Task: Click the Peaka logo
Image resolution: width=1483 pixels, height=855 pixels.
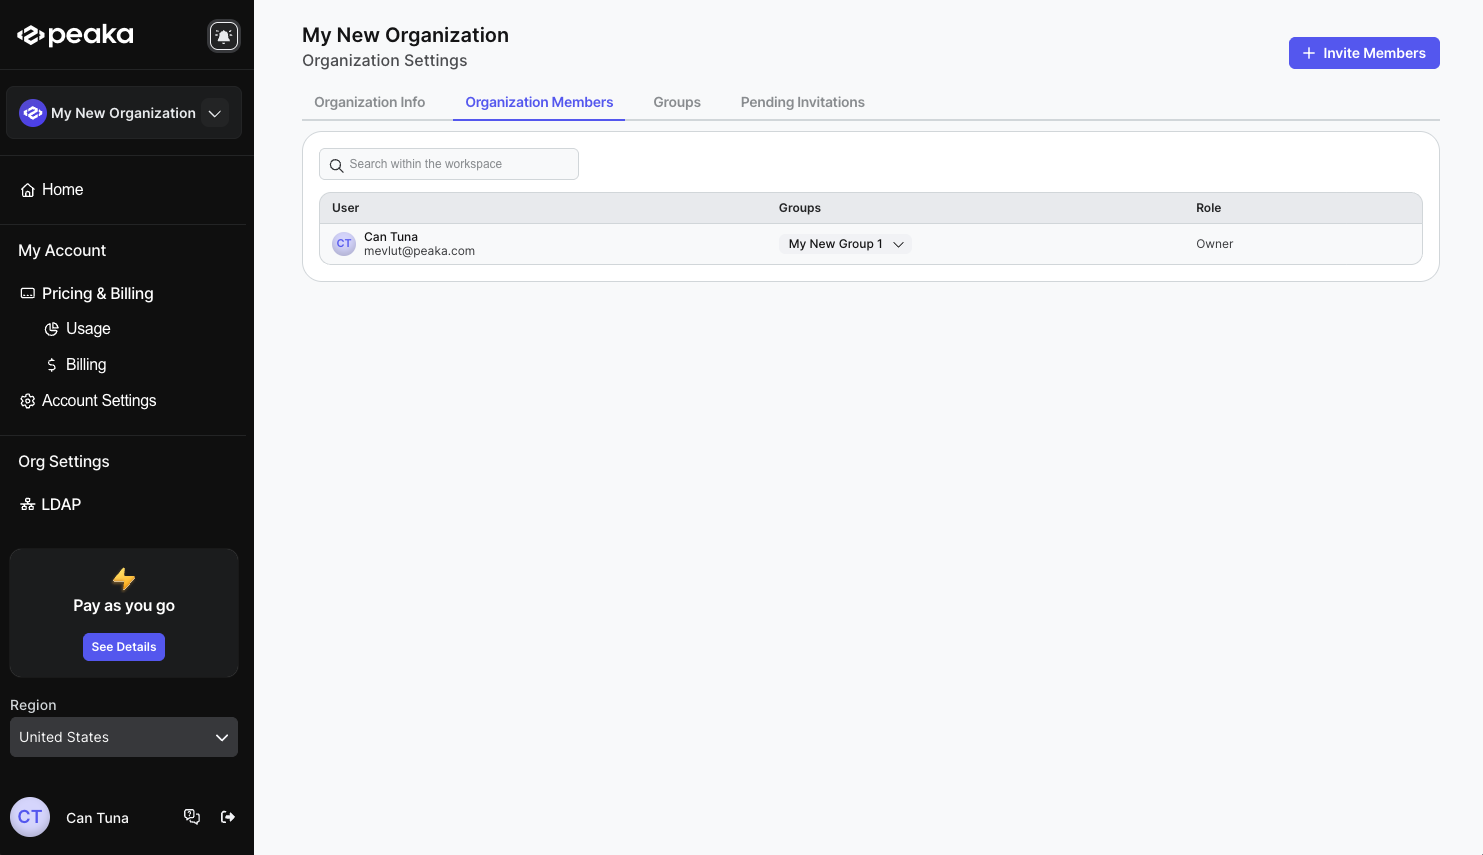Action: [x=75, y=34]
